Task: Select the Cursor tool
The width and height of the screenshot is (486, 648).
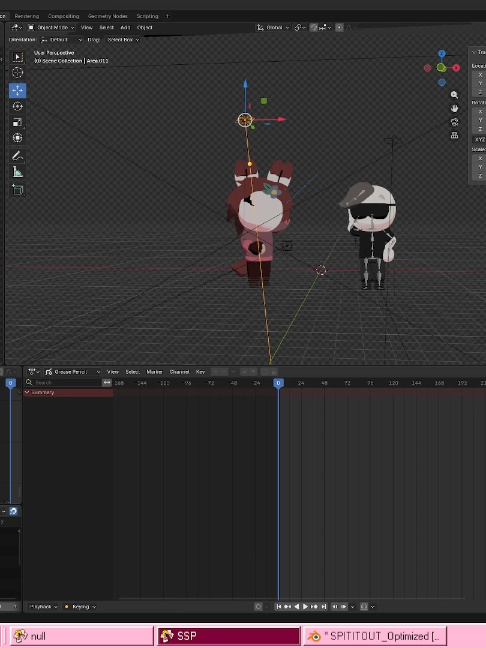Action: (x=17, y=72)
